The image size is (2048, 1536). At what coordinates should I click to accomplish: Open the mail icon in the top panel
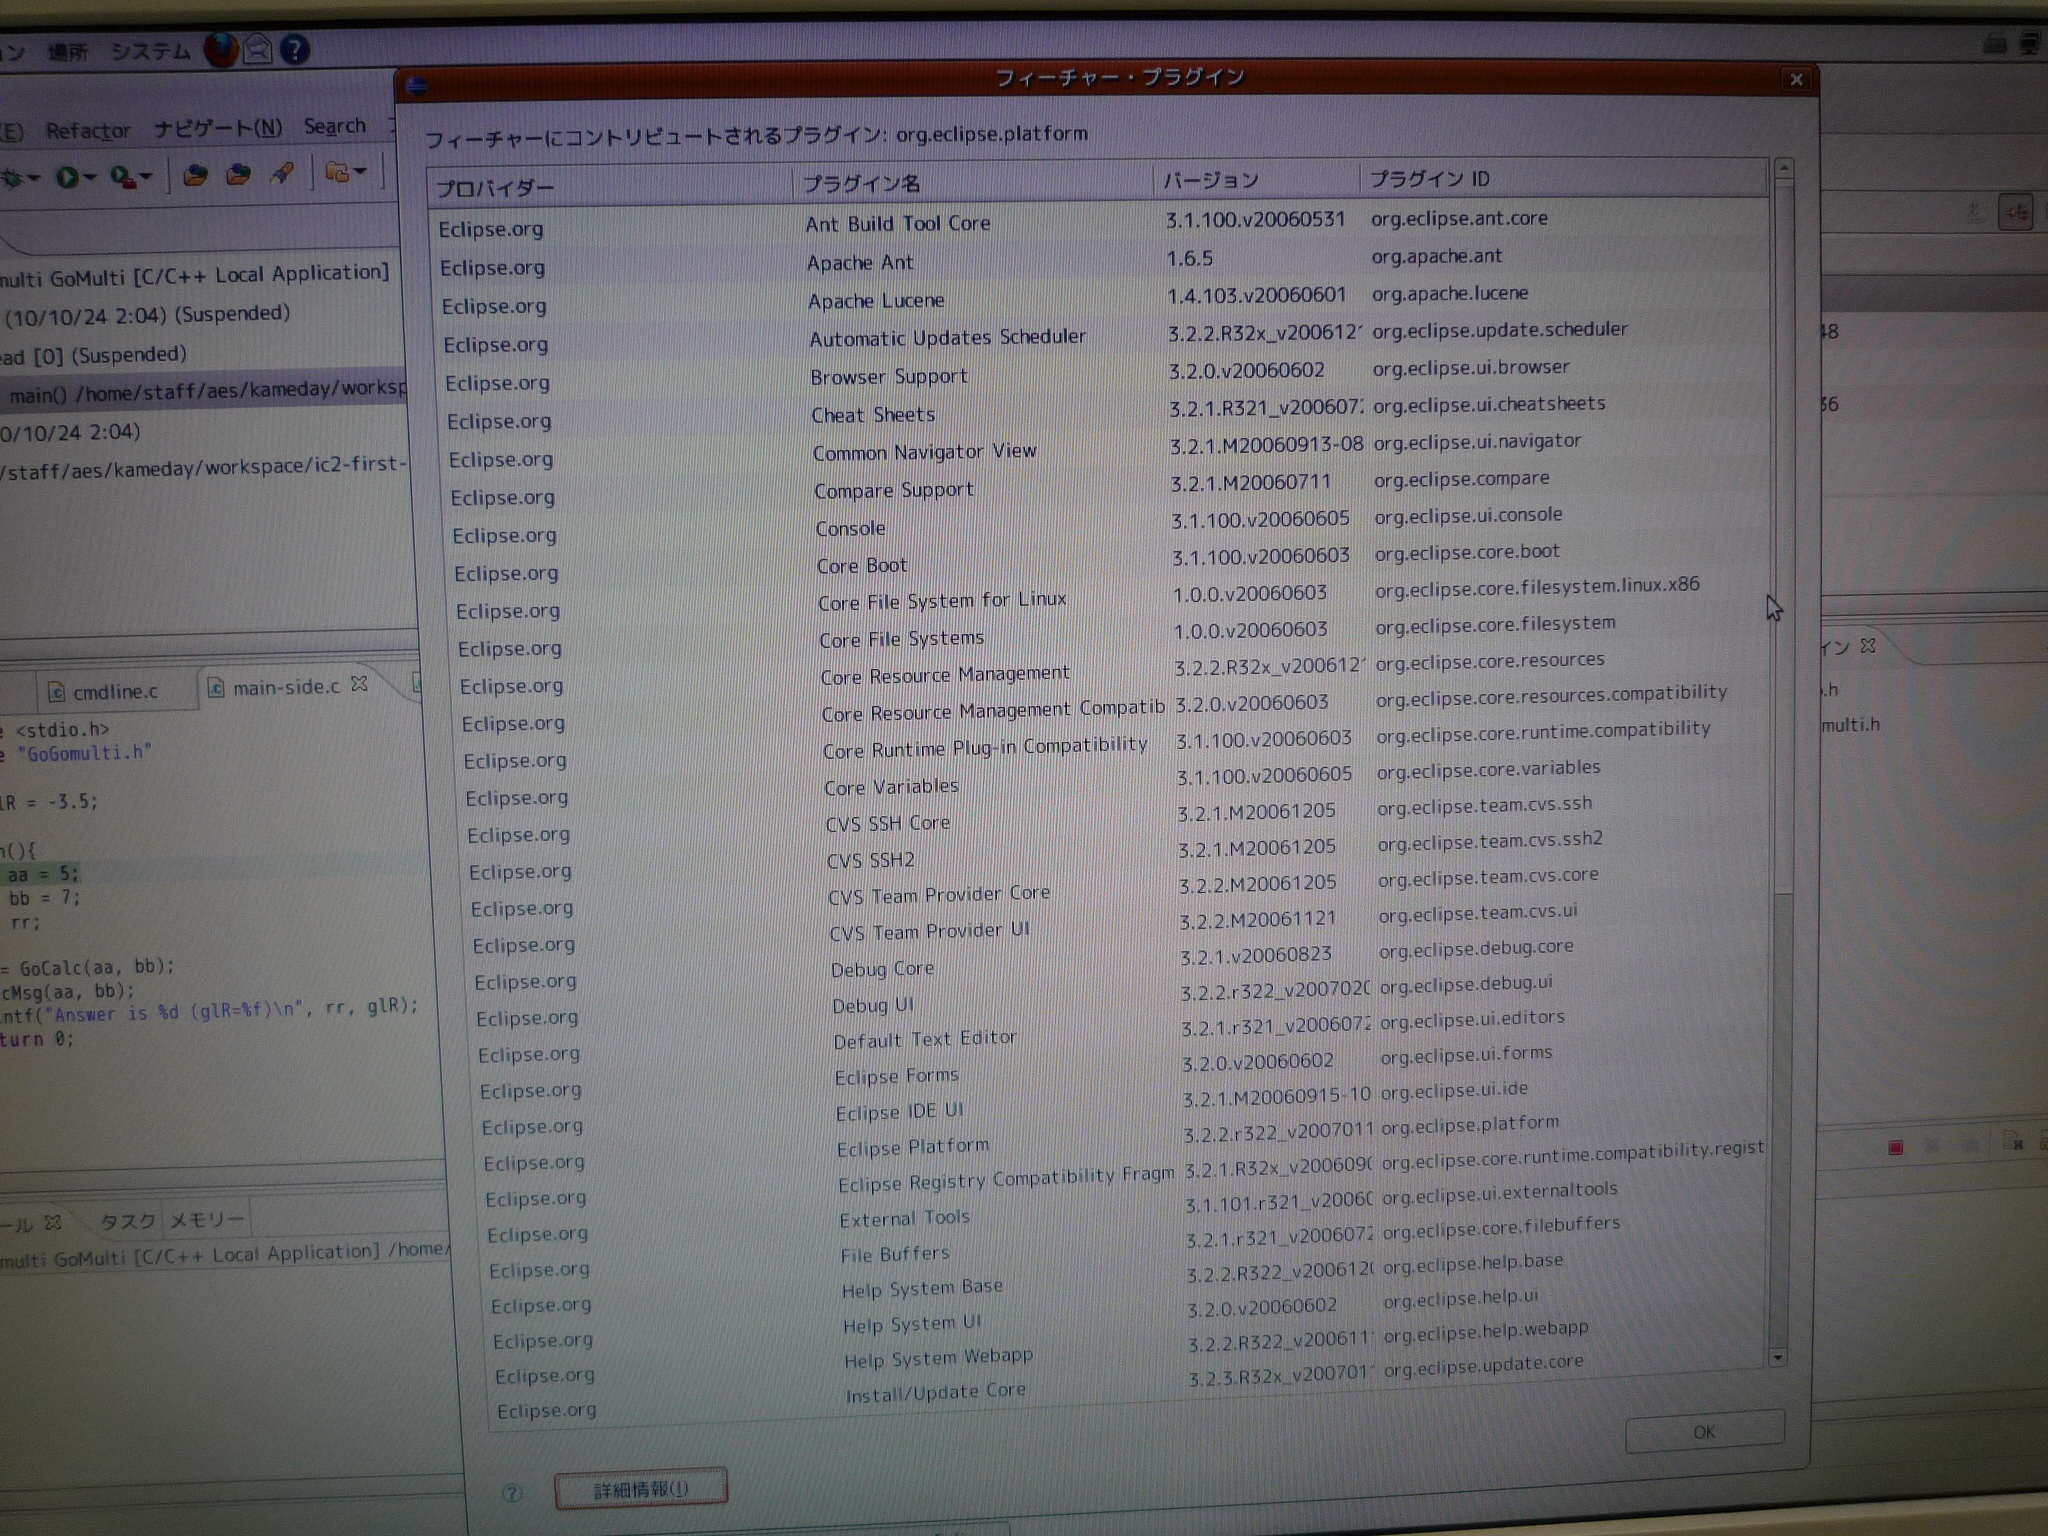pyautogui.click(x=257, y=49)
